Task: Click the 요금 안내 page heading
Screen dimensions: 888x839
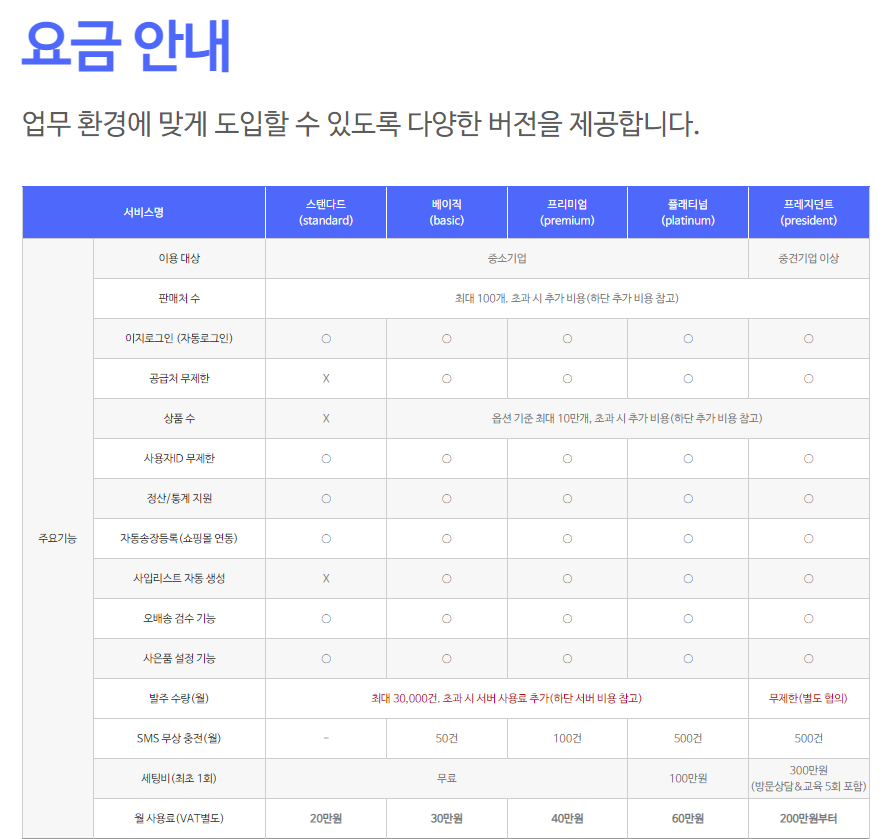Action: [x=126, y=45]
